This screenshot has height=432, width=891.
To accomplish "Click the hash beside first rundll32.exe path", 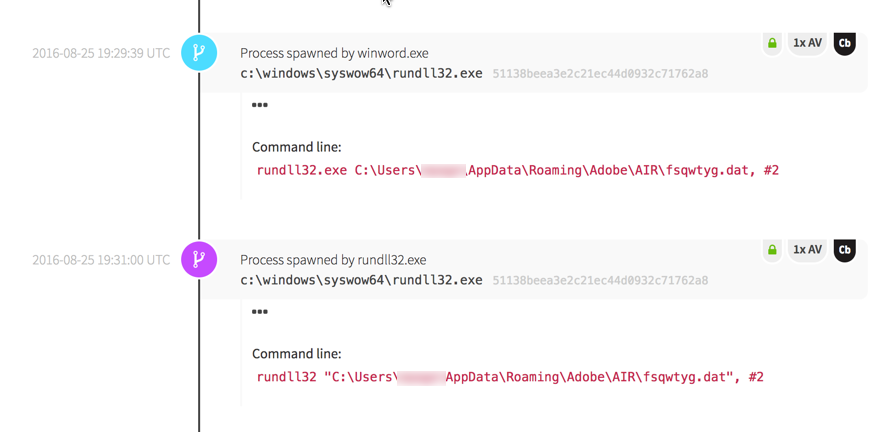I will pos(600,74).
